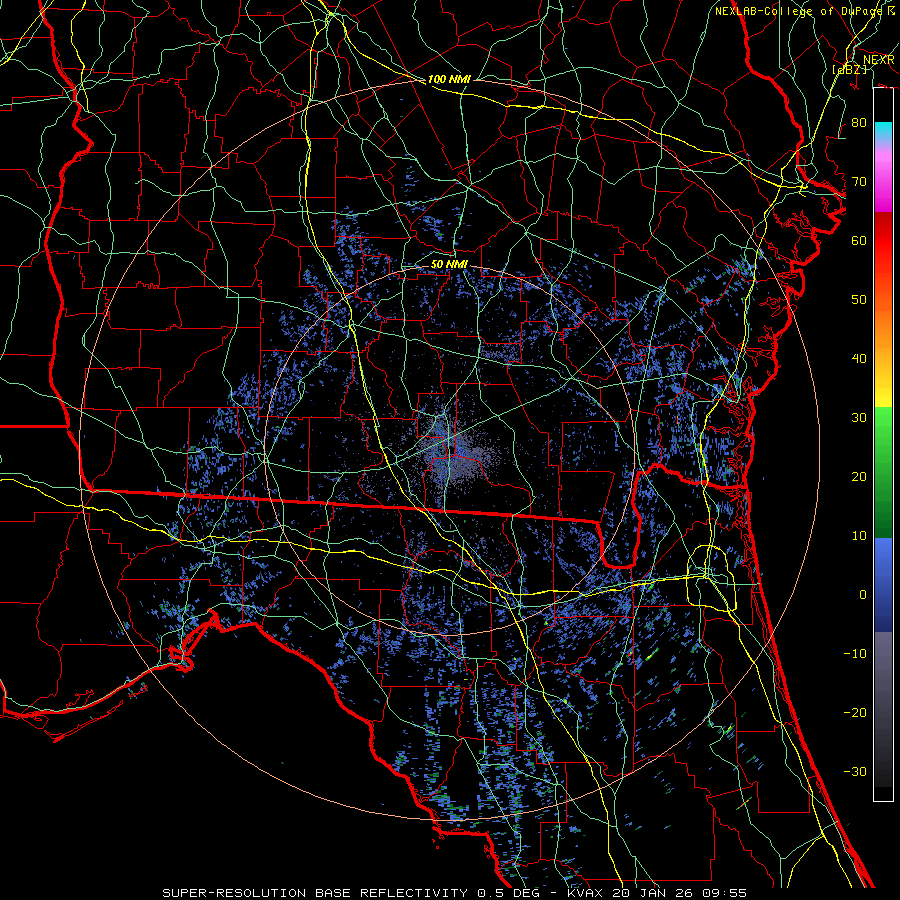Click the -30 dBZ legend value

pyautogui.click(x=855, y=771)
